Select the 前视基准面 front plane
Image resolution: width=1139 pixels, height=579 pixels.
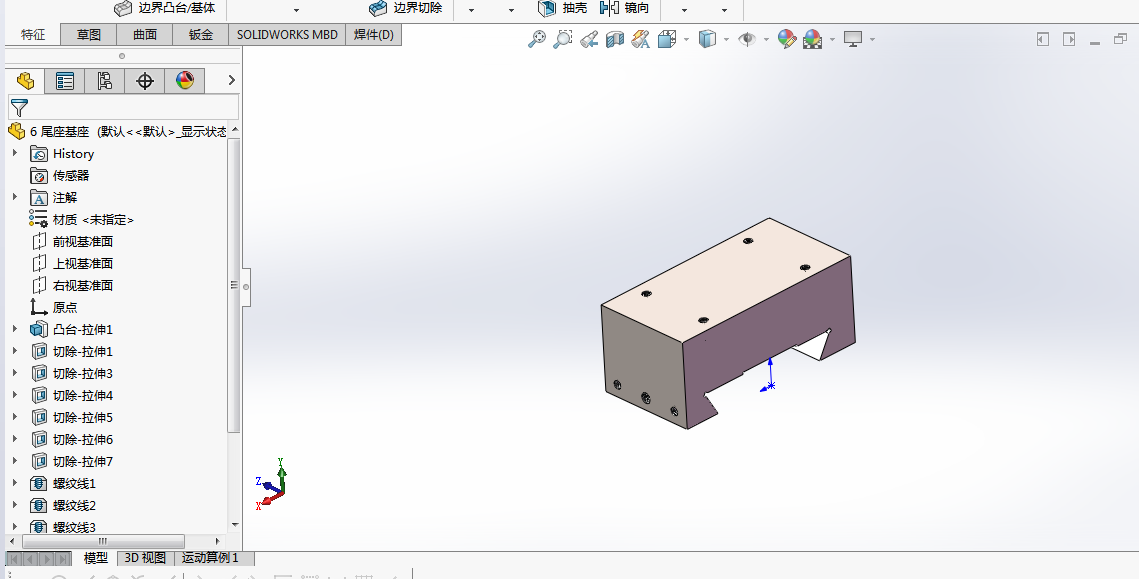pyautogui.click(x=71, y=241)
